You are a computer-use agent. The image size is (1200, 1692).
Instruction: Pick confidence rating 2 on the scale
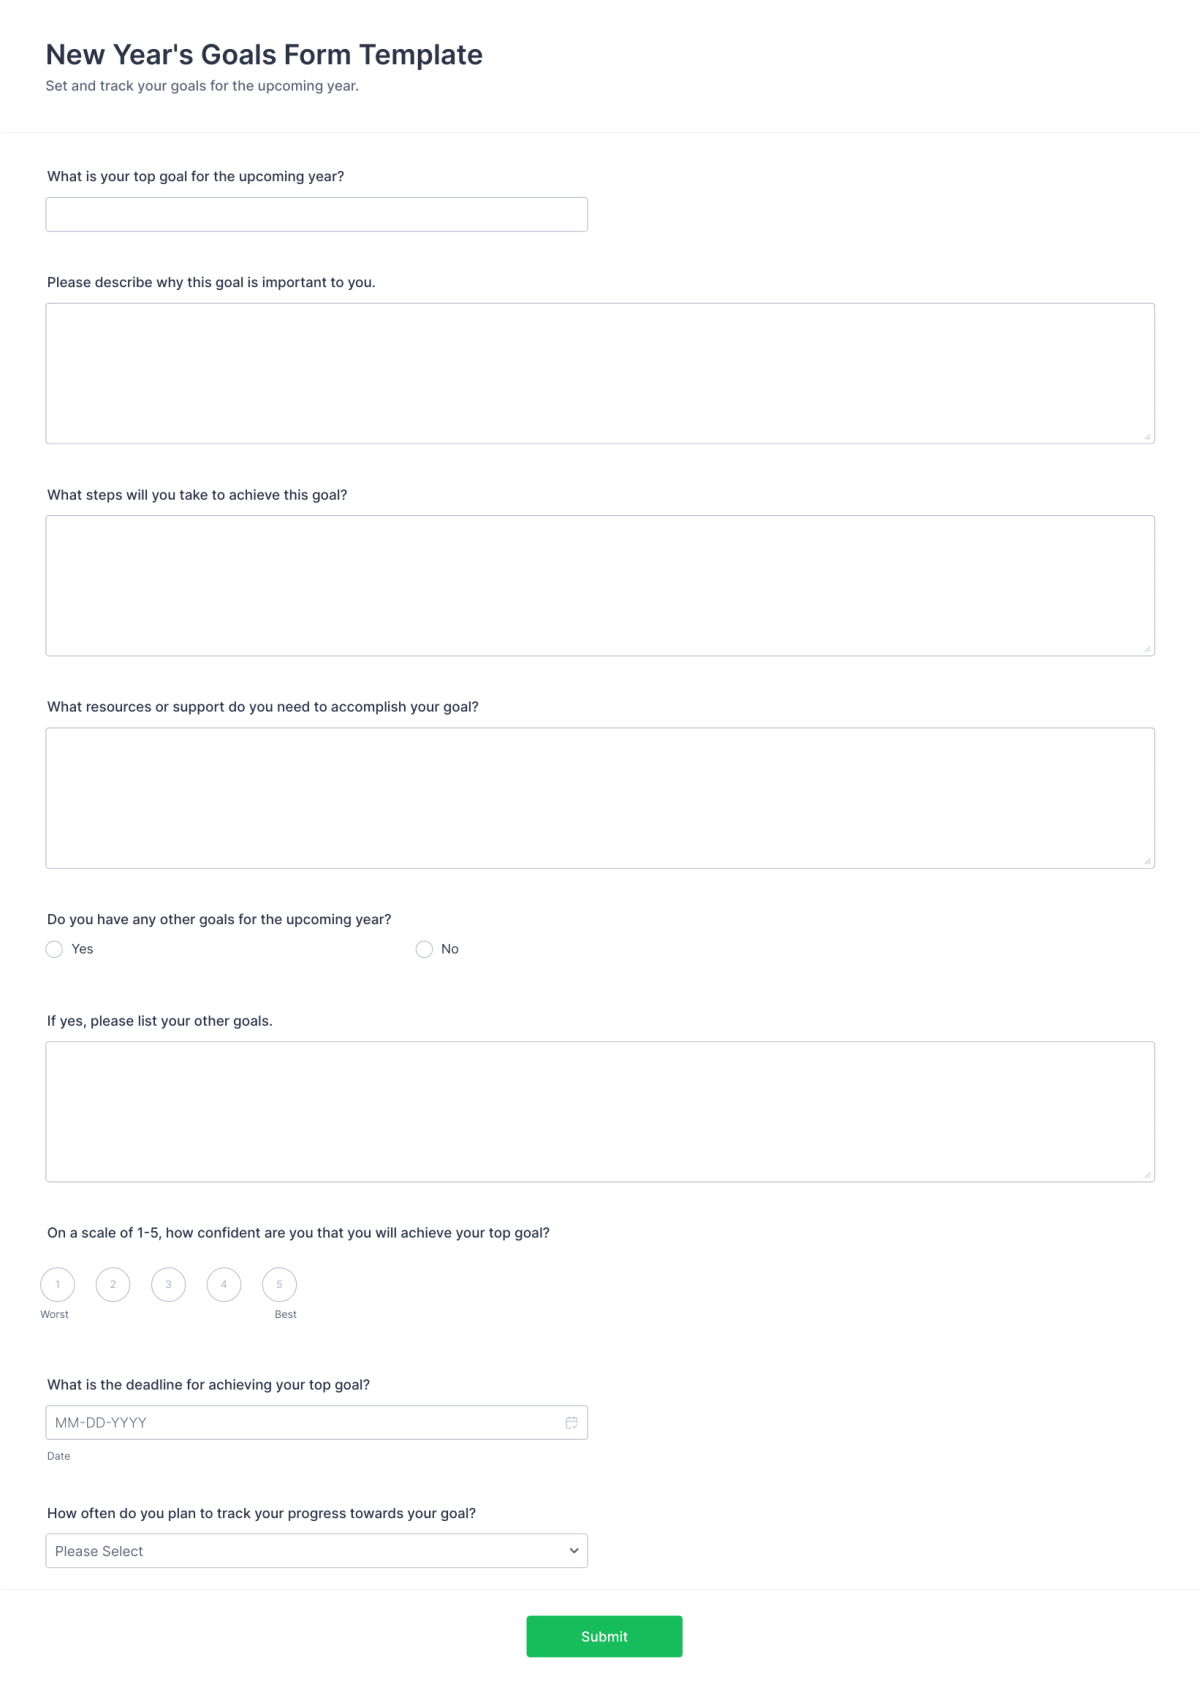point(112,1284)
